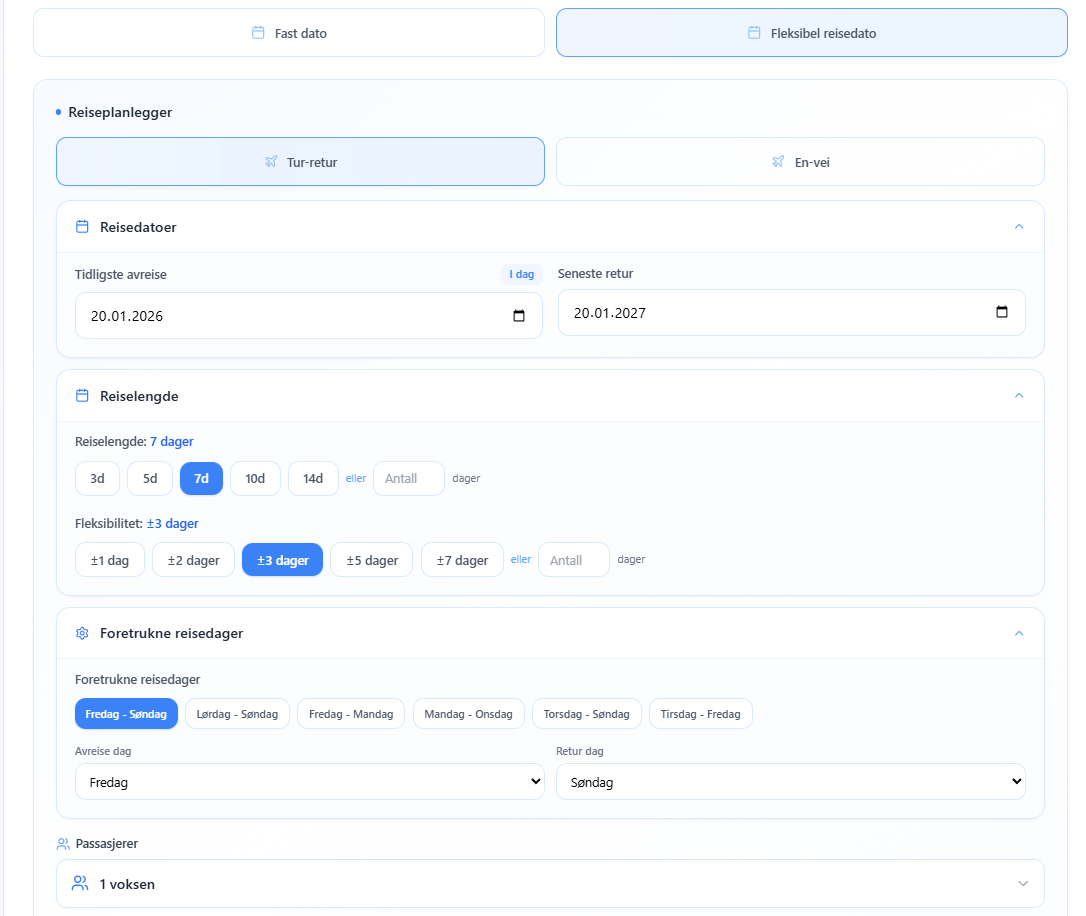Click the Foretrukne reisedager header title
1086x916 pixels.
(x=171, y=634)
